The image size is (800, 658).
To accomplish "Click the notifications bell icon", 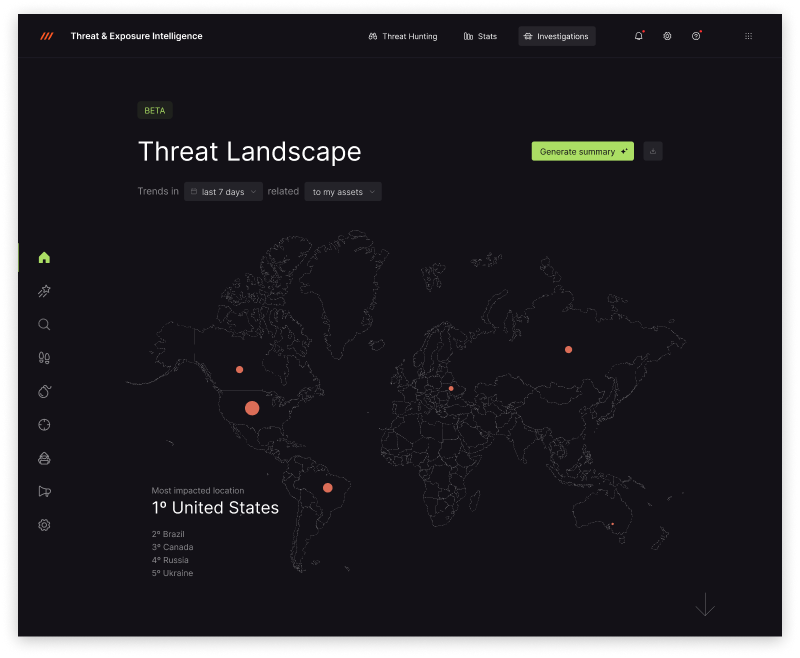I will pos(639,37).
